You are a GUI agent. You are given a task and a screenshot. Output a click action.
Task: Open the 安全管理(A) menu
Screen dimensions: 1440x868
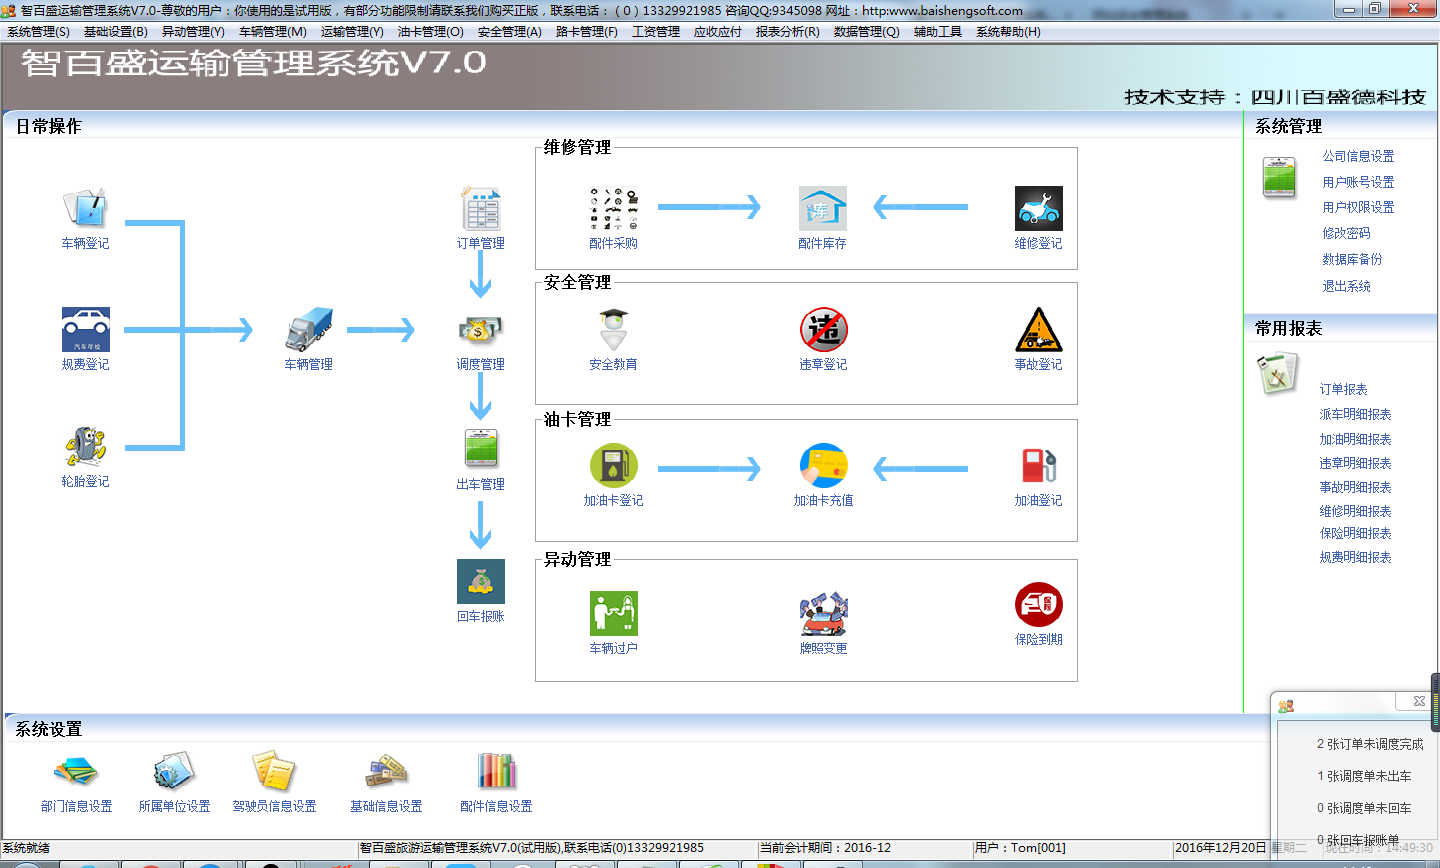[510, 32]
